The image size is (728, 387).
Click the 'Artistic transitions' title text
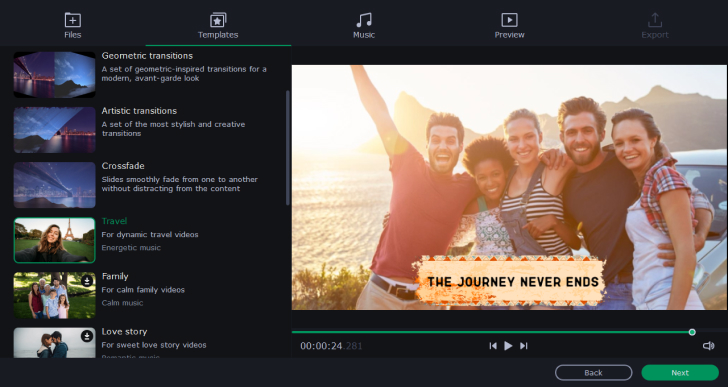click(139, 111)
